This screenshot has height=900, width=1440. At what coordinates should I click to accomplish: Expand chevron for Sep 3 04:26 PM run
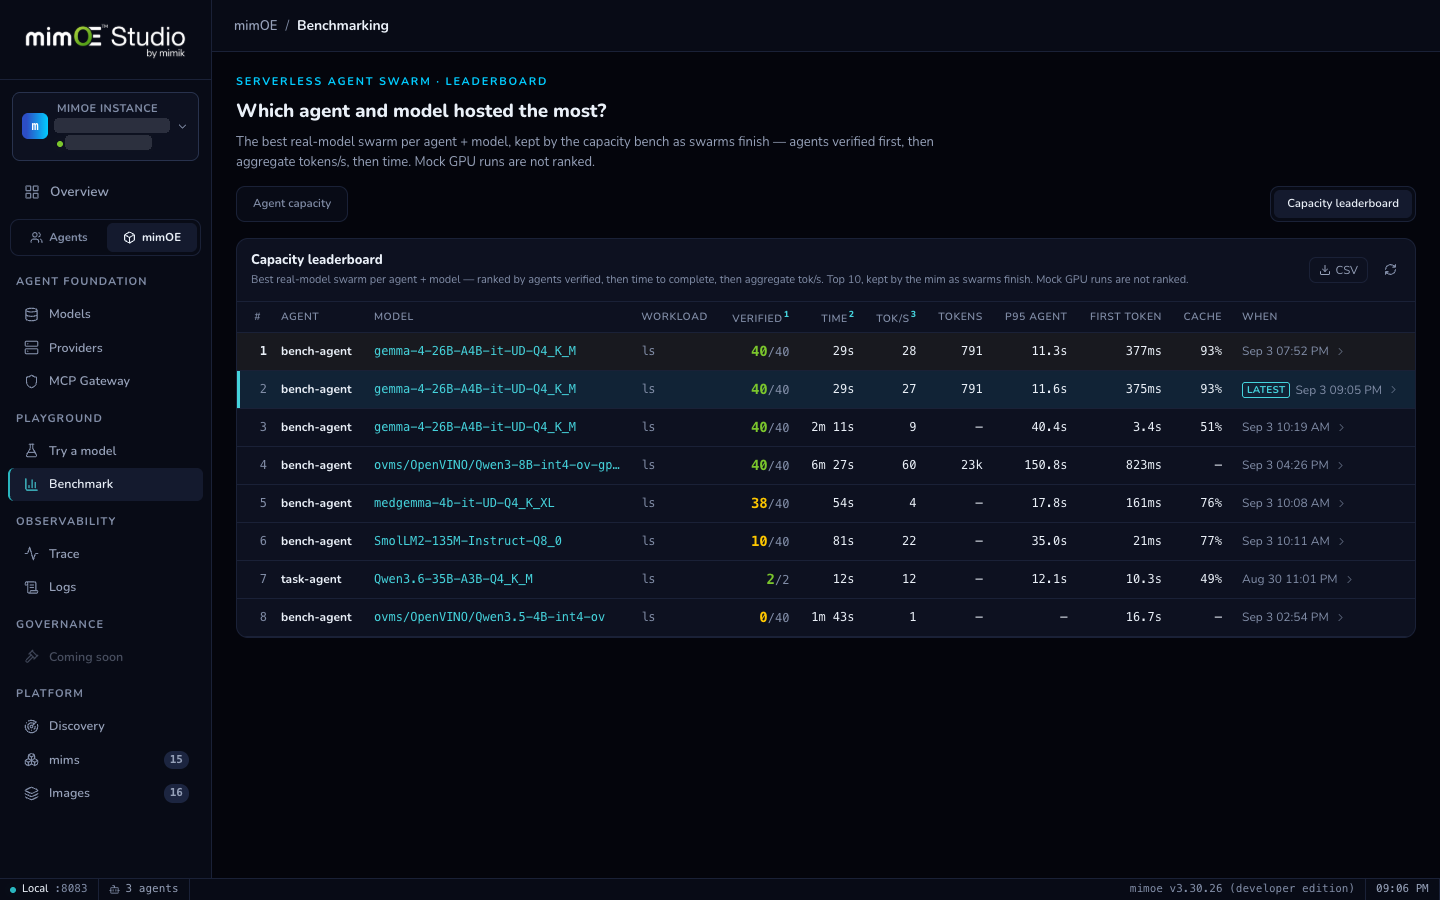point(1341,466)
